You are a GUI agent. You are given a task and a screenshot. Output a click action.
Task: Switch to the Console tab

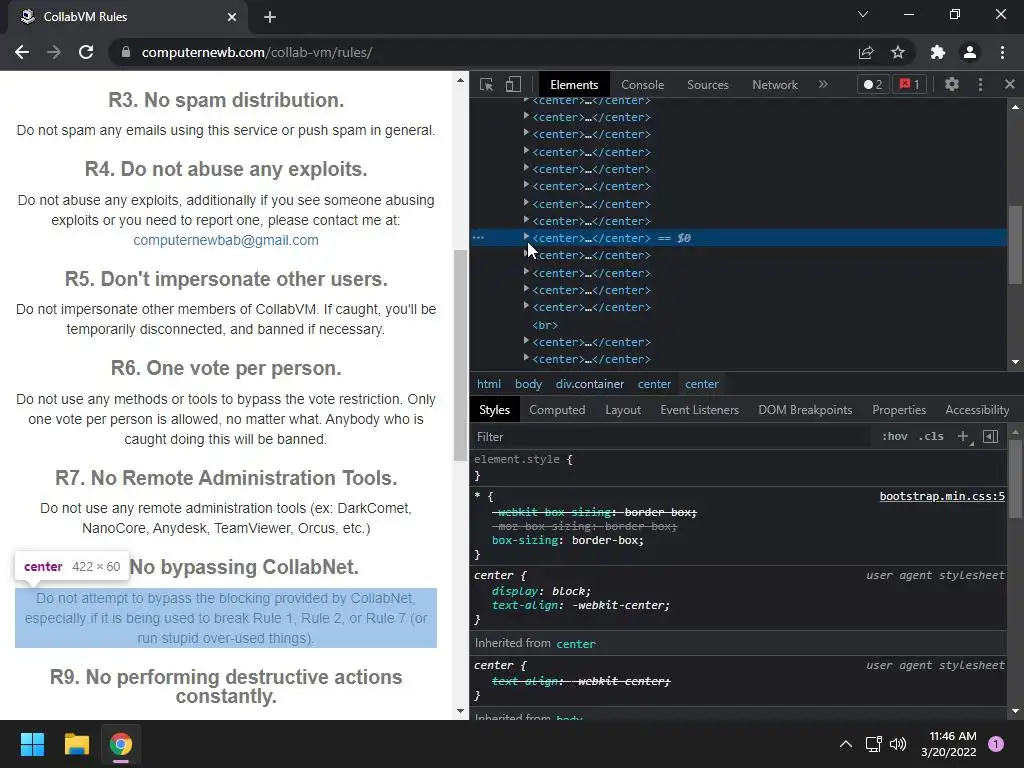643,85
